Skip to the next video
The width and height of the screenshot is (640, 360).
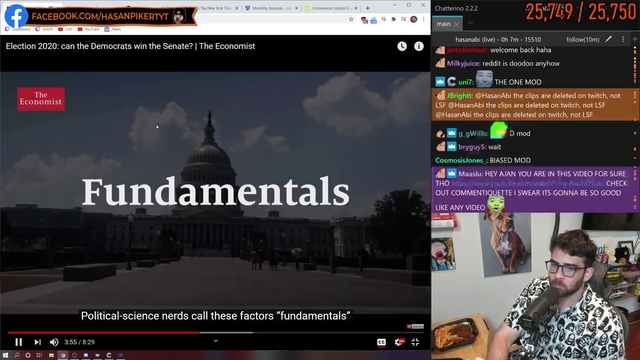click(38, 342)
